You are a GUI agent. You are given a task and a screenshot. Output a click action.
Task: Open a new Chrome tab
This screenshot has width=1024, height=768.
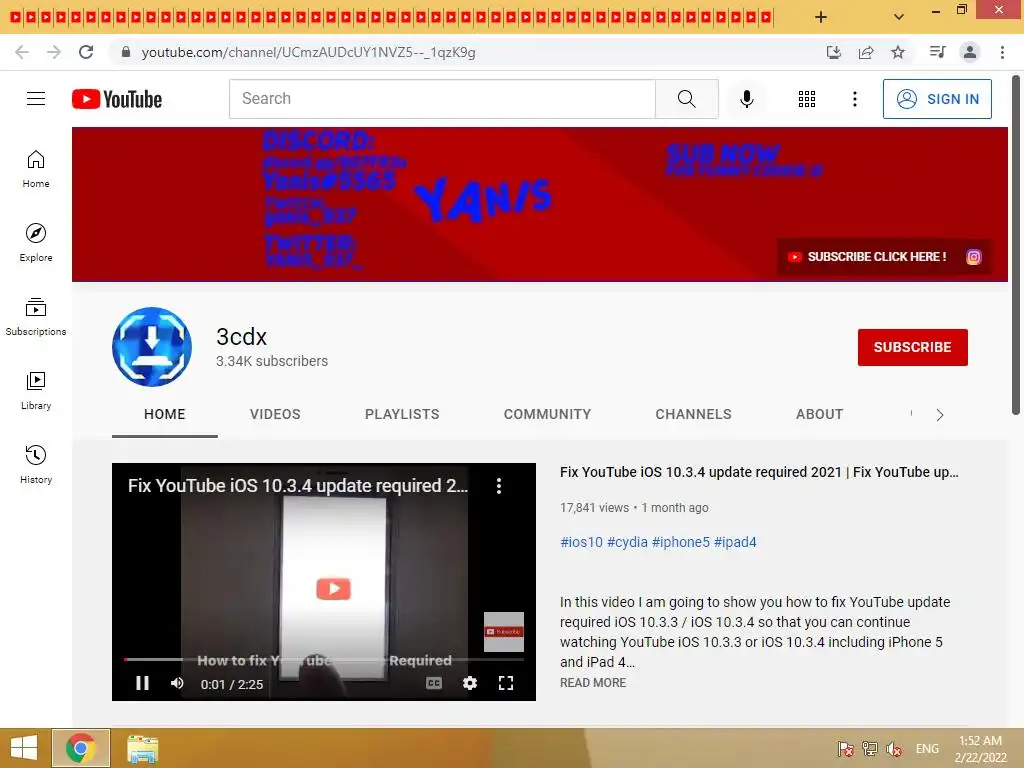pyautogui.click(x=821, y=17)
